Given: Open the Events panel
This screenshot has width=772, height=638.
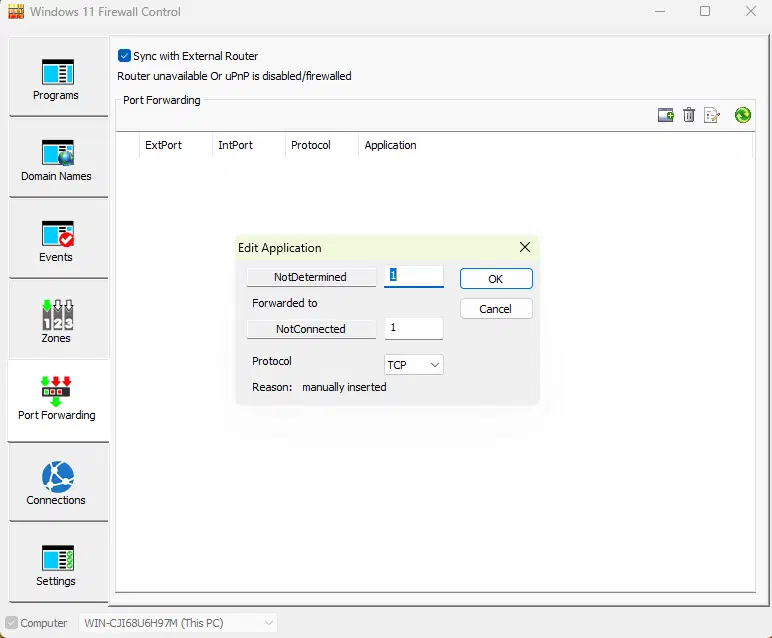Looking at the screenshot, I should pyautogui.click(x=58, y=239).
